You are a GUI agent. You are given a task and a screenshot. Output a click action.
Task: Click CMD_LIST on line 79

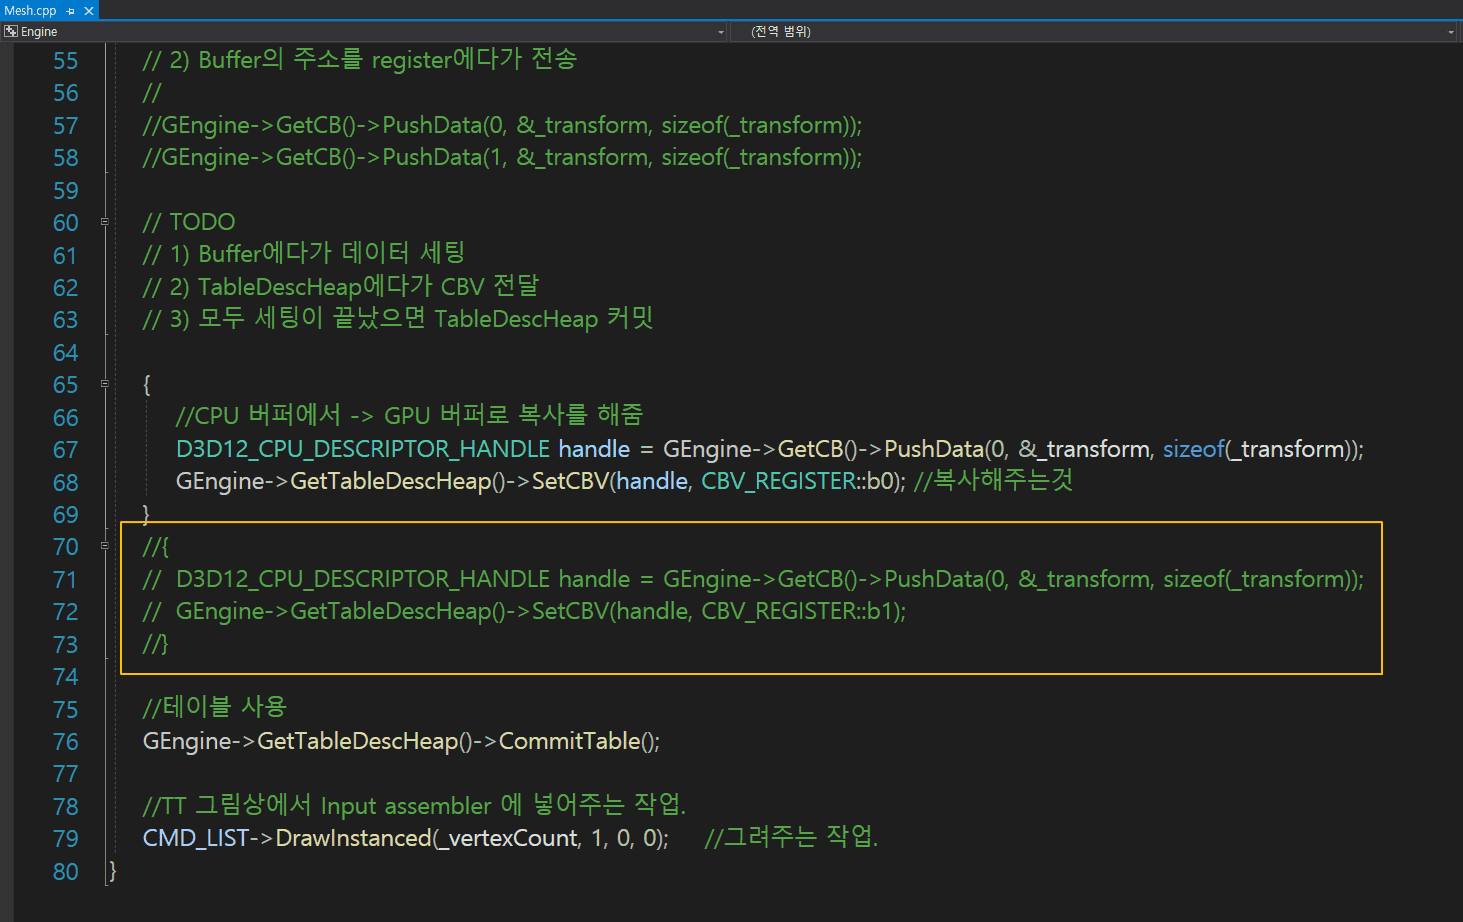click(x=195, y=838)
